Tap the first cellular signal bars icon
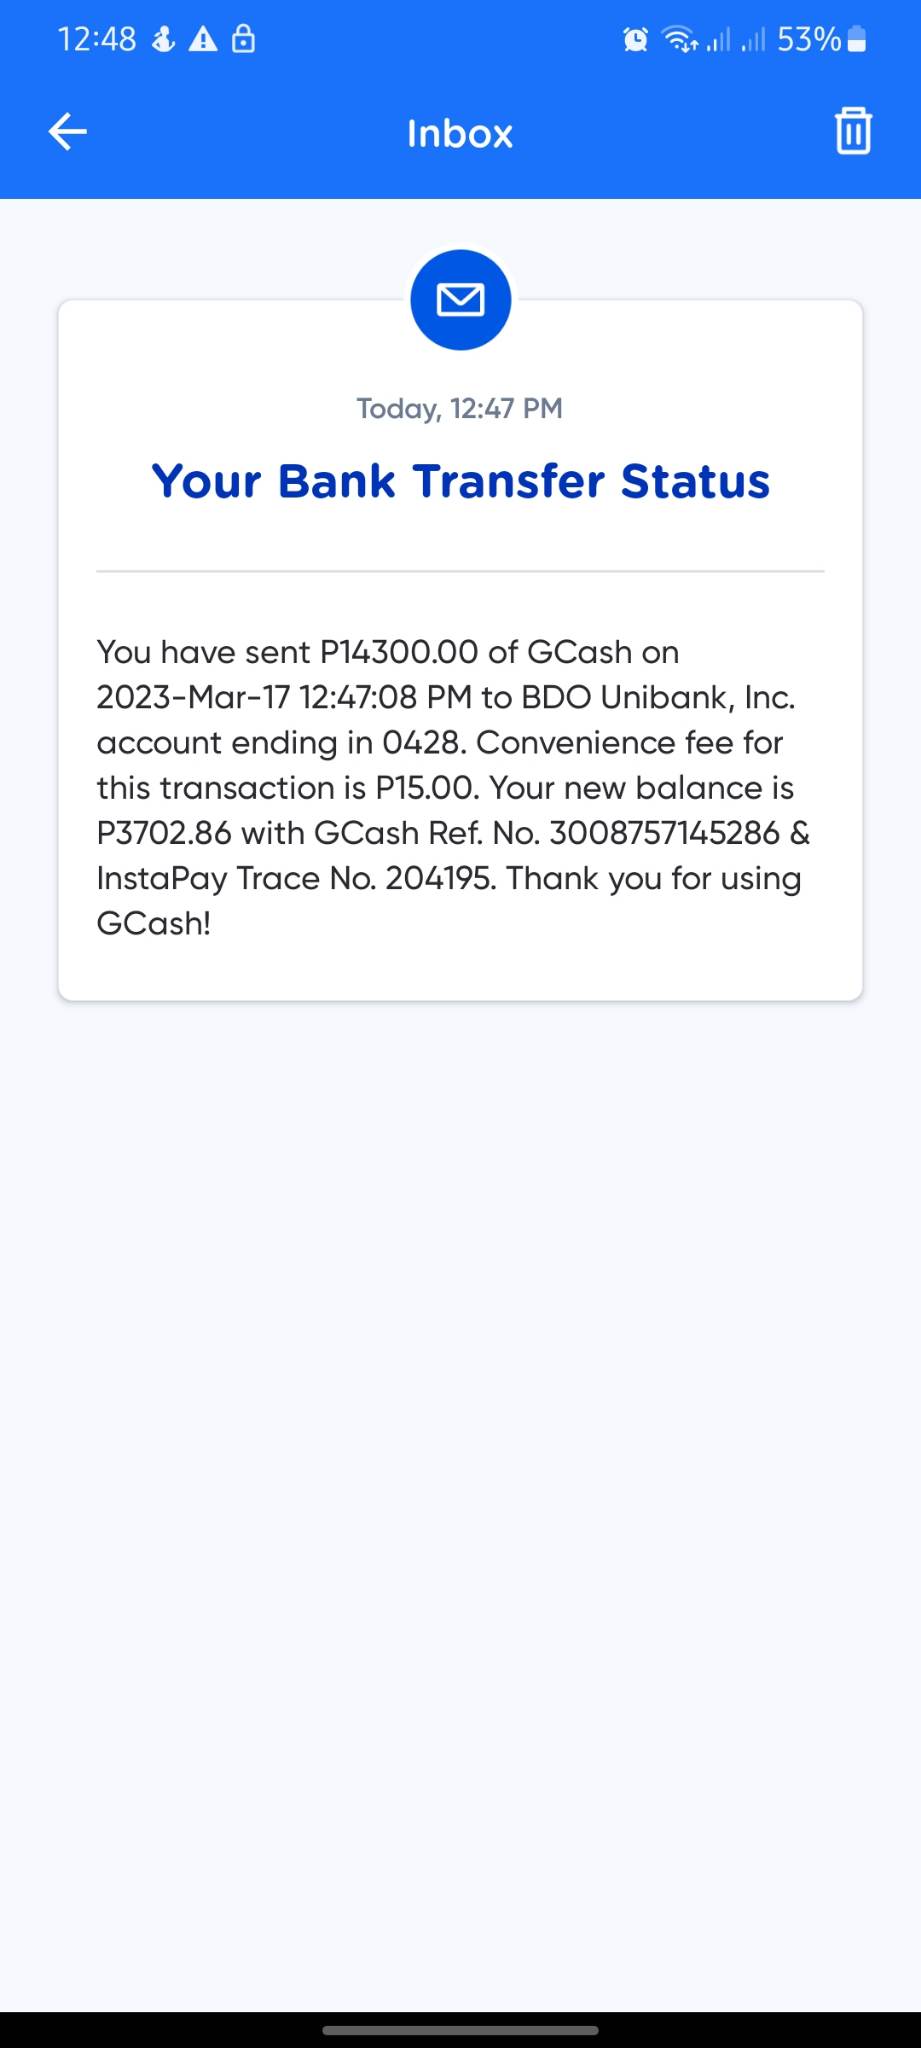The width and height of the screenshot is (921, 2048). 718,40
